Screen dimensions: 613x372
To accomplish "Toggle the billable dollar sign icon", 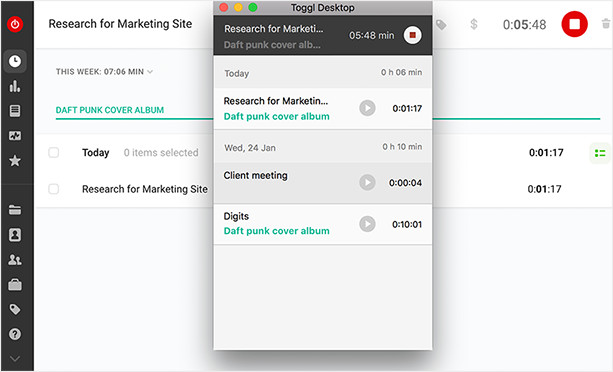I will tap(474, 24).
